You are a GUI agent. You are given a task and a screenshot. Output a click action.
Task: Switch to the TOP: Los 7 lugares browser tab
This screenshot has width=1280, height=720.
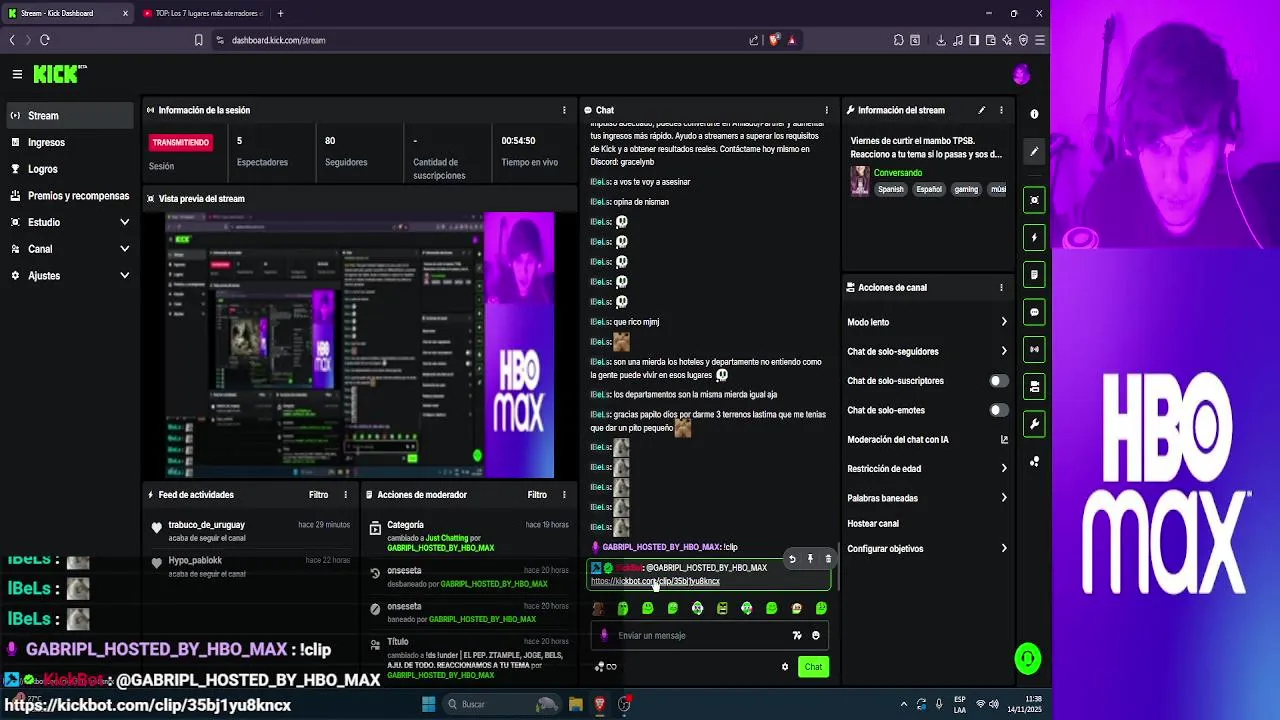[x=202, y=13]
